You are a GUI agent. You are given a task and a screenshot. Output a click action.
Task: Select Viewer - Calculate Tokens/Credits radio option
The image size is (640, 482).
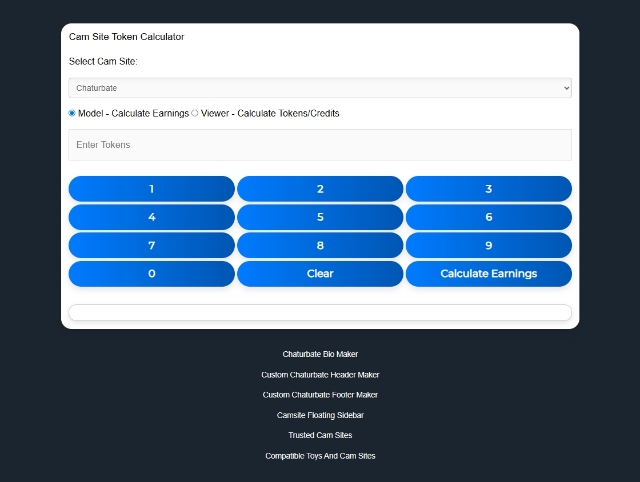click(x=195, y=113)
